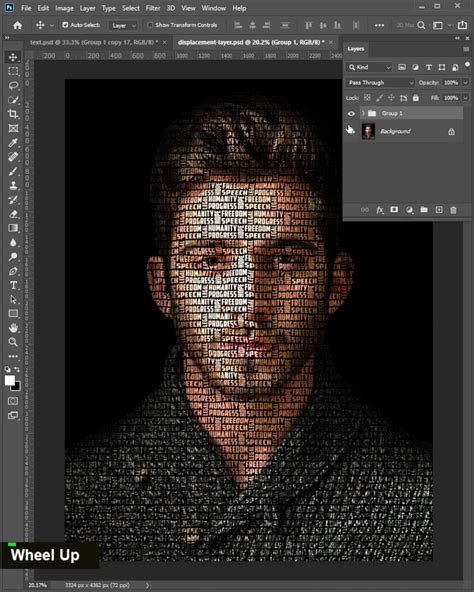The image size is (474, 592).
Task: Select the Rectangular Marquee tool
Action: click(x=13, y=71)
